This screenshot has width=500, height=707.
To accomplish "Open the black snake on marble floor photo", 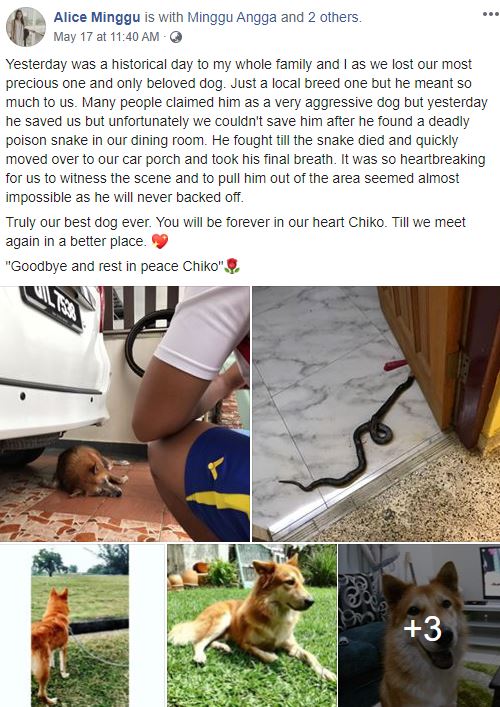I will [376, 413].
